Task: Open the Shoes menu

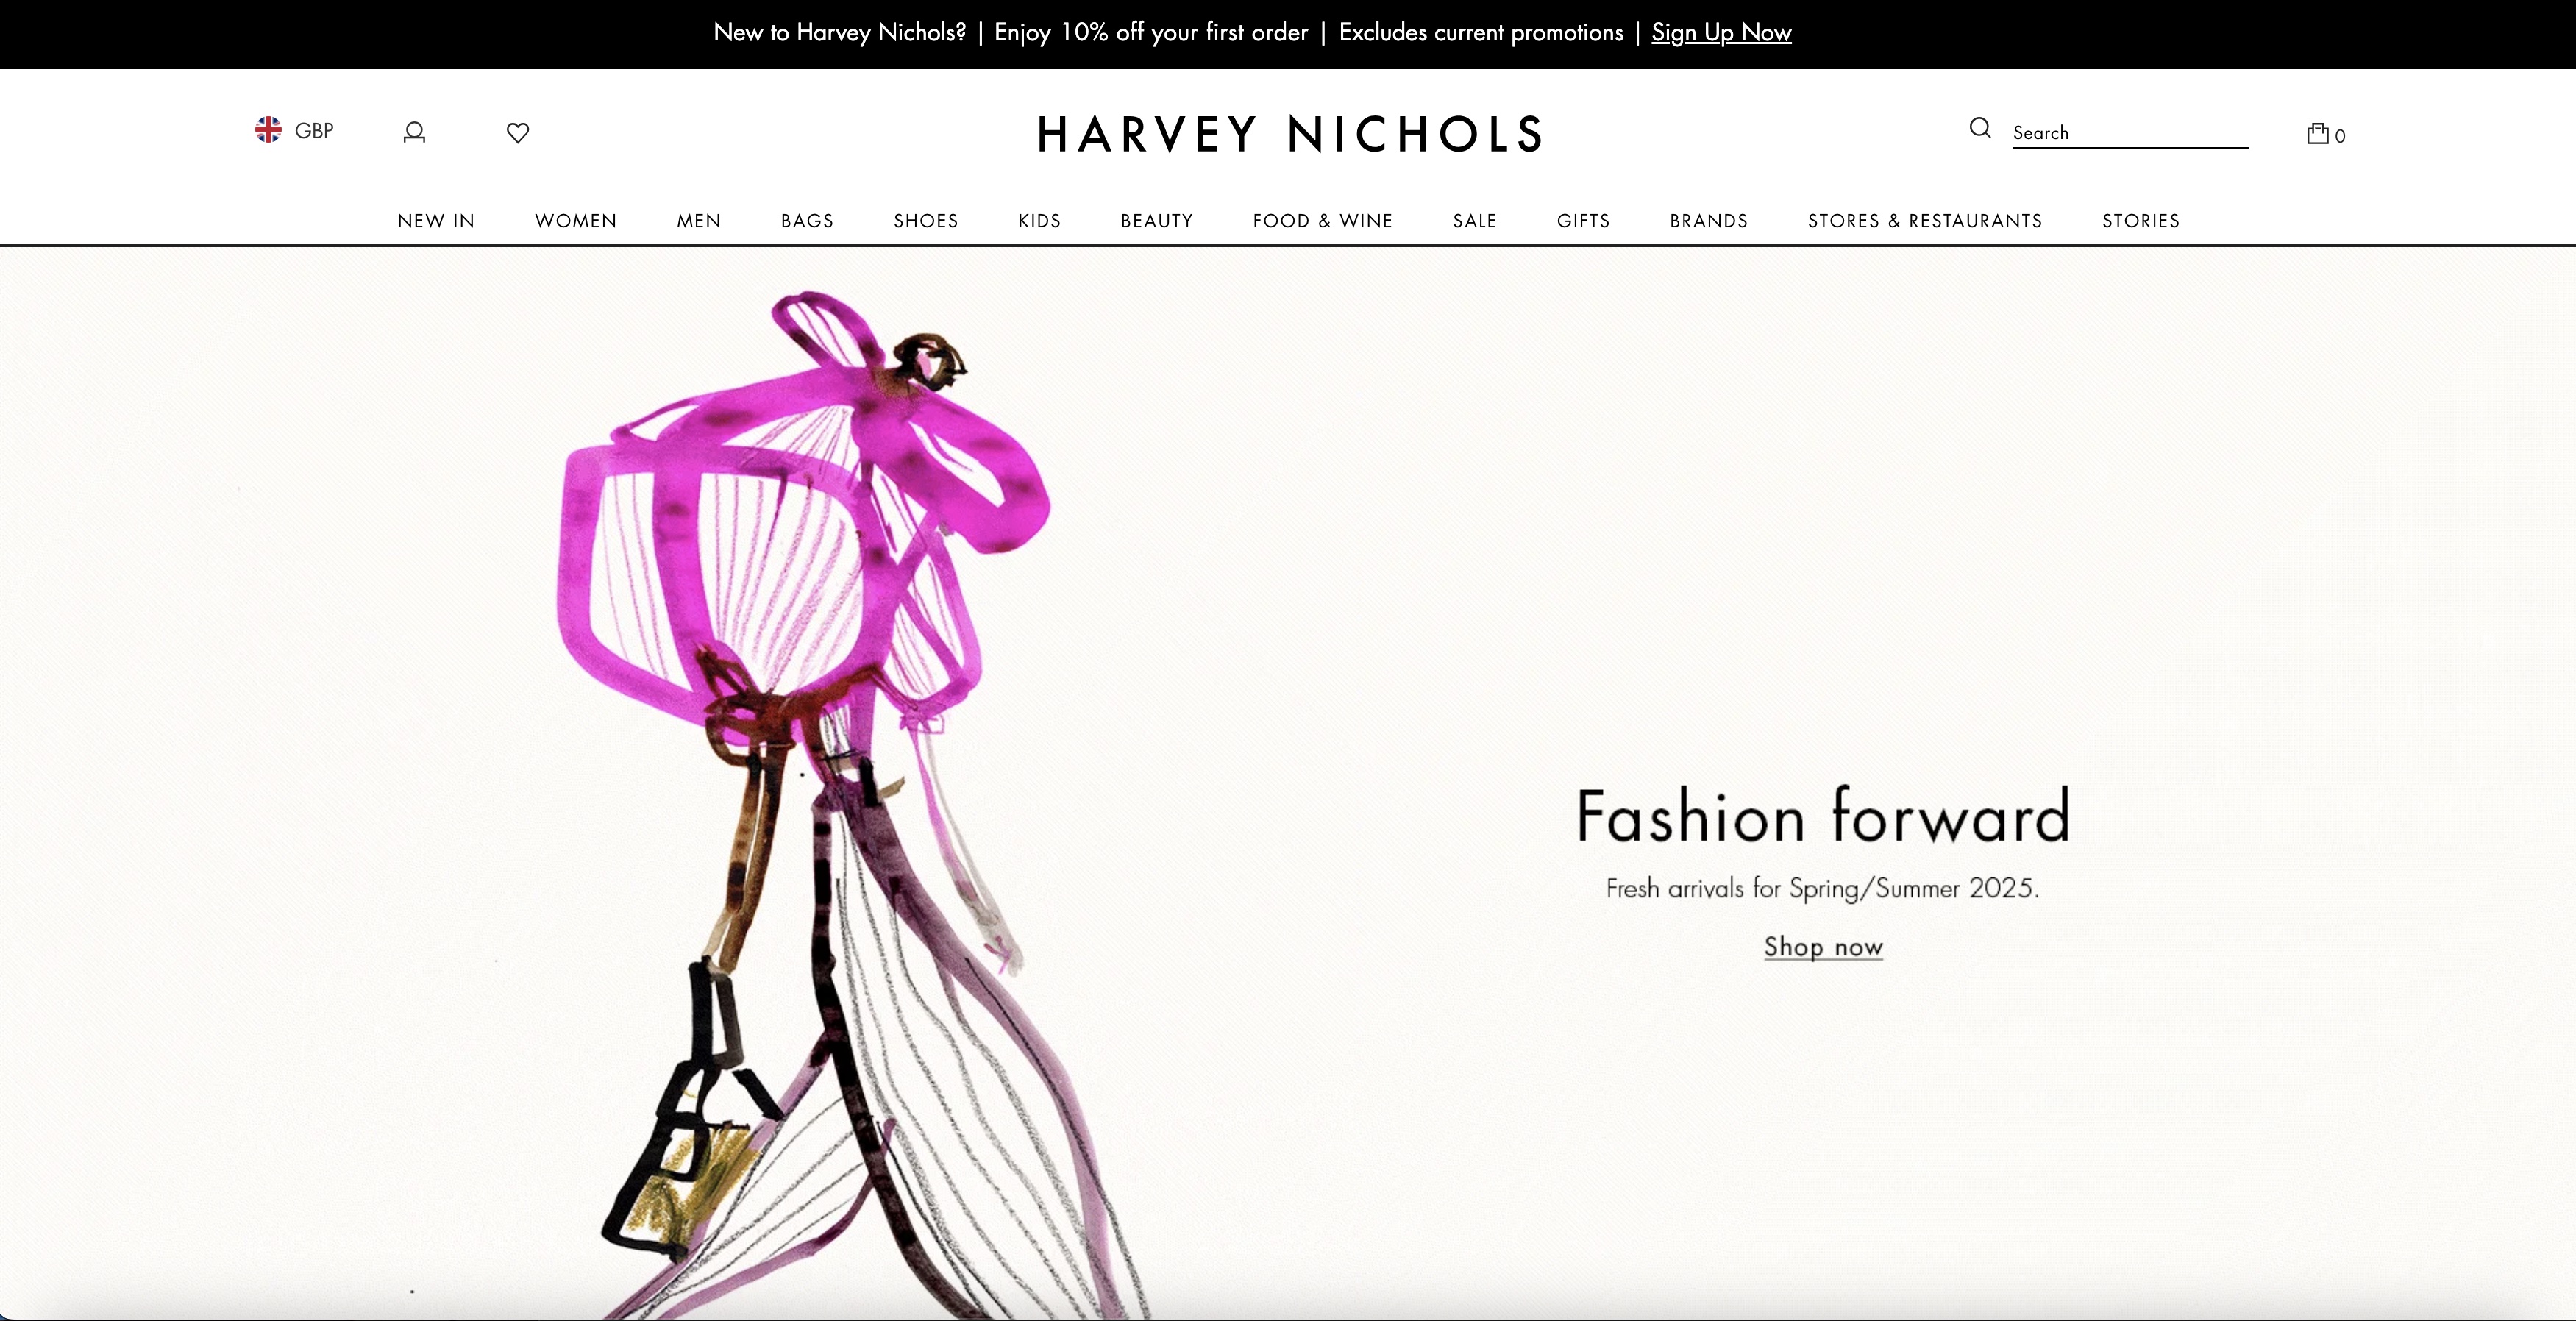Action: click(926, 221)
